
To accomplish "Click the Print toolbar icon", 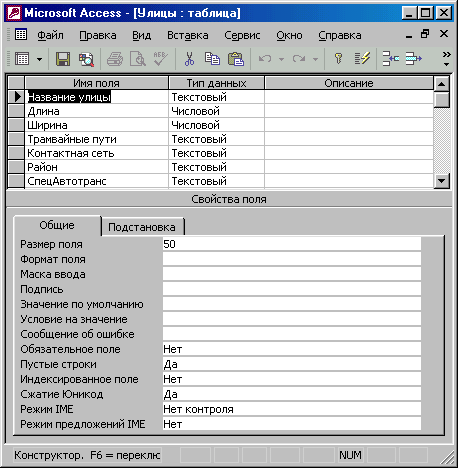I will 115,59.
